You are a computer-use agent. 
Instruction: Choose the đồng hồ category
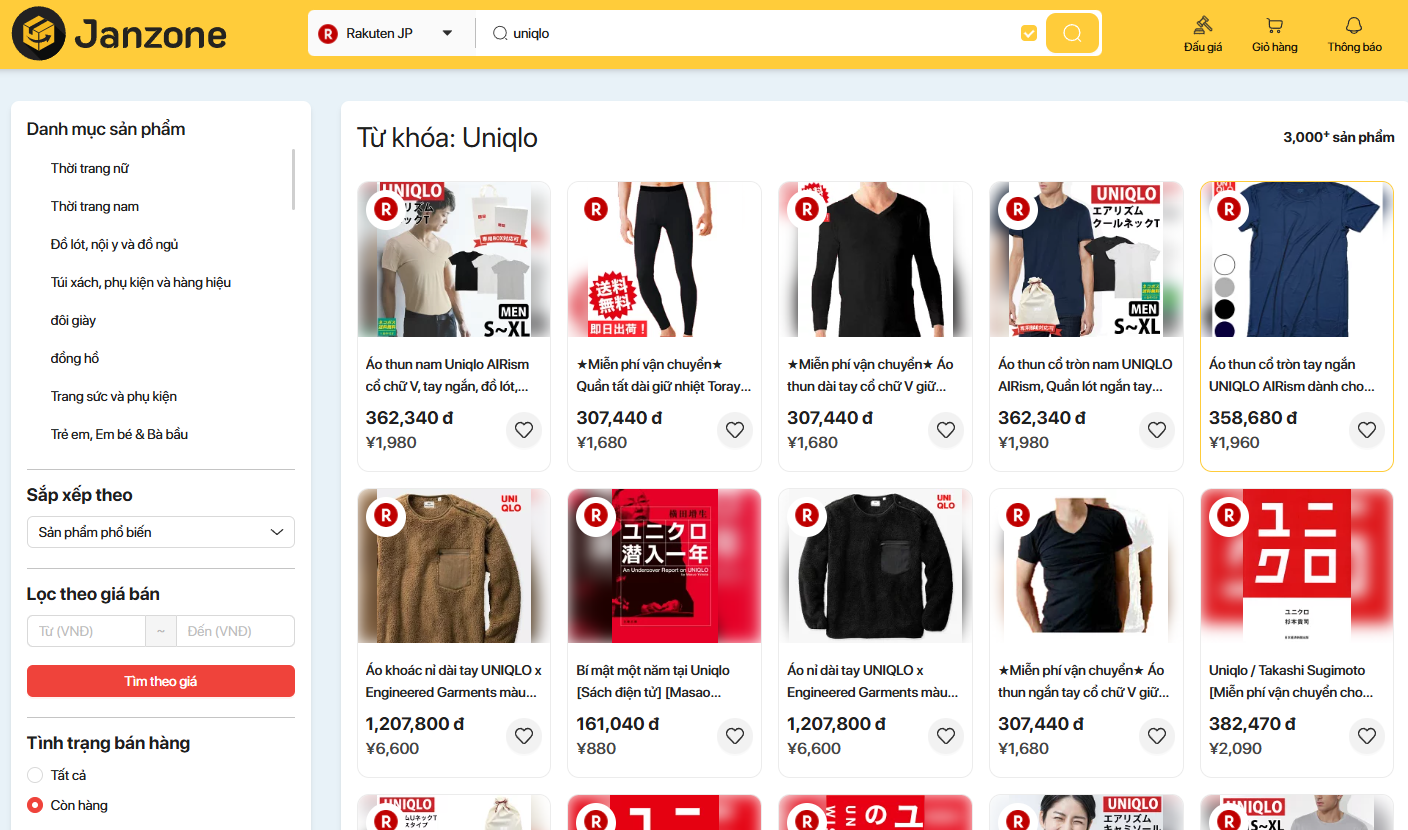75,358
